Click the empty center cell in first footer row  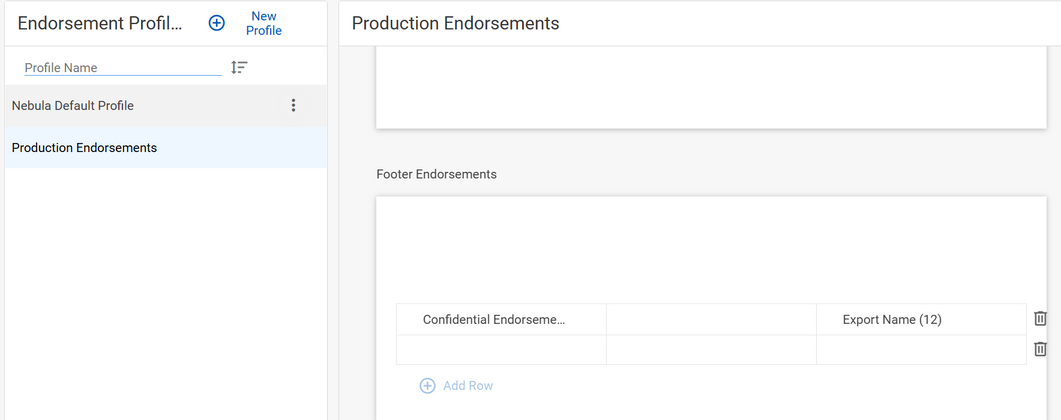pyautogui.click(x=711, y=320)
